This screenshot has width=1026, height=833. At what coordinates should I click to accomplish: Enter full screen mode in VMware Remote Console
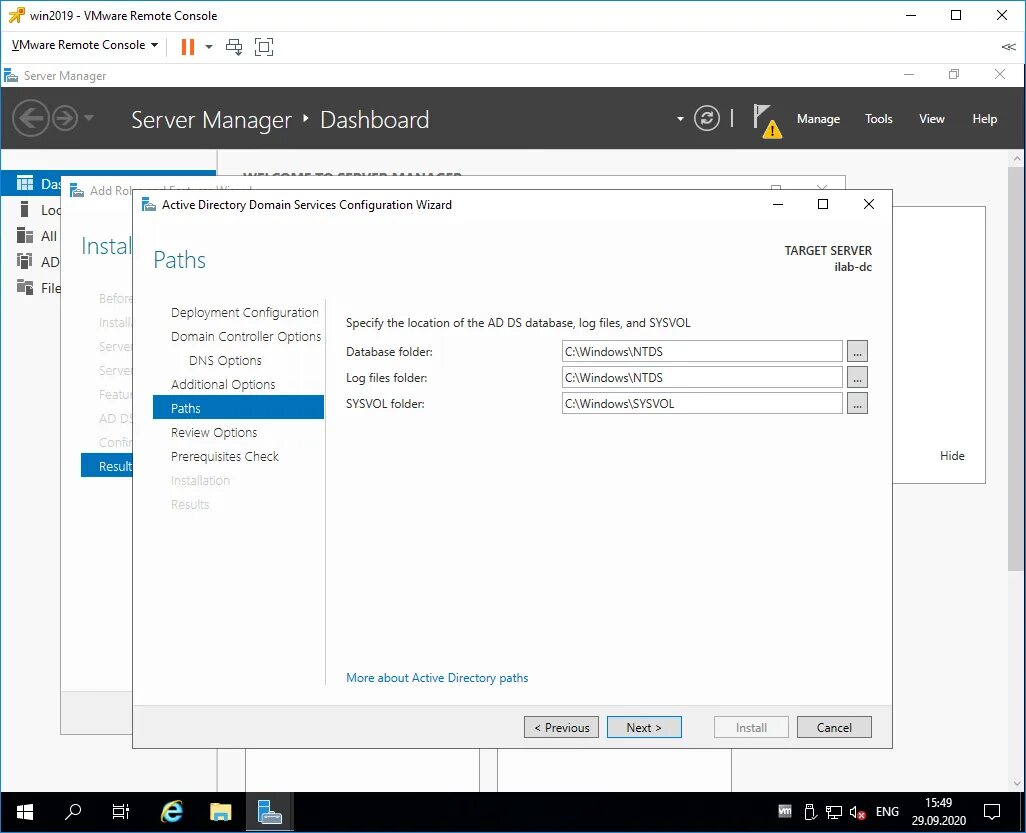264,46
